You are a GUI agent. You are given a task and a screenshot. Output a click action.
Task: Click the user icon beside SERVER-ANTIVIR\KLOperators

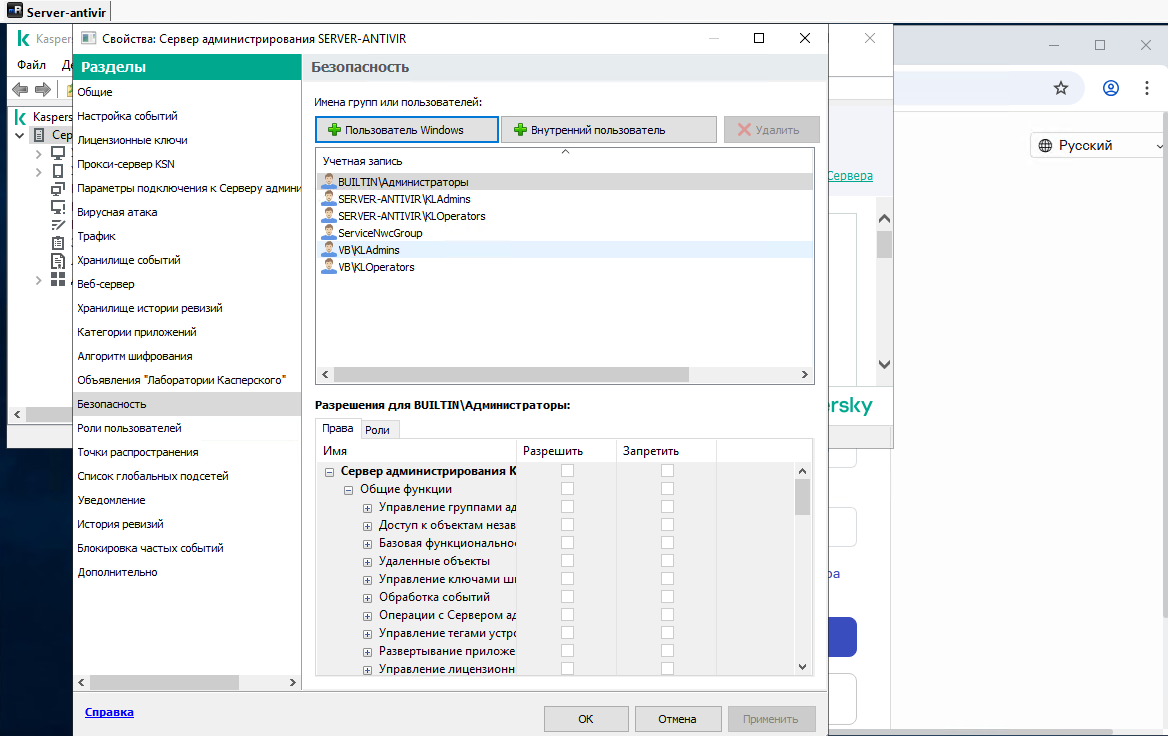328,216
